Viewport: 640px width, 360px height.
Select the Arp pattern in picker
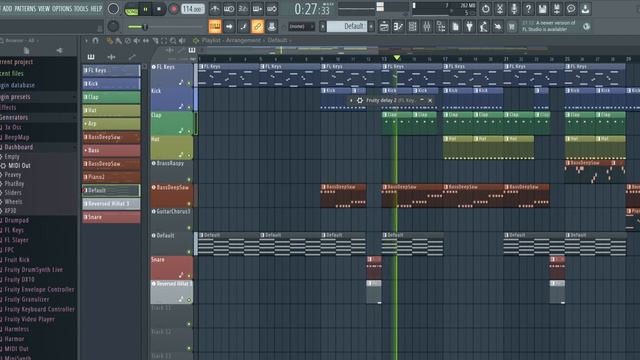111,124
